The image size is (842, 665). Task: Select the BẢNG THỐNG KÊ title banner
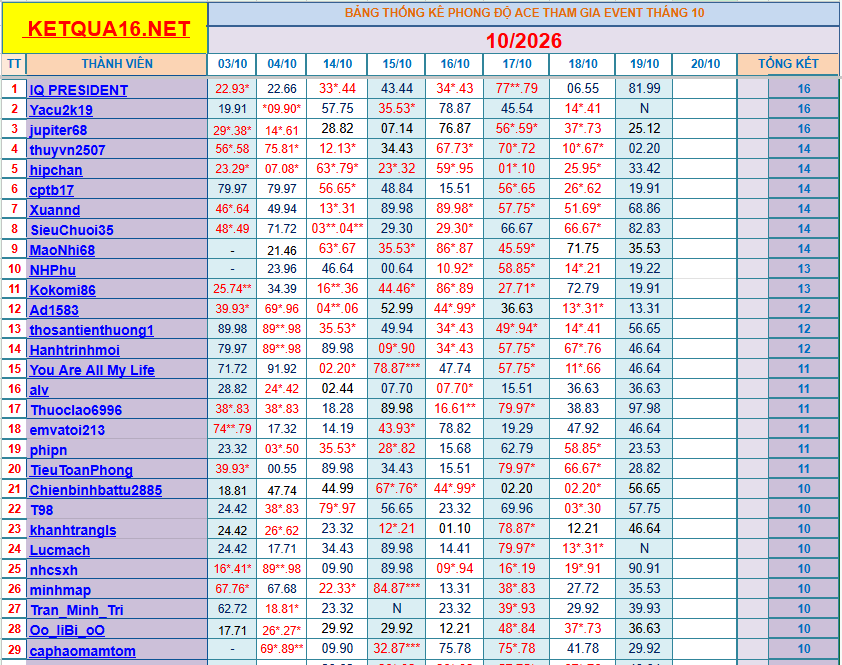(523, 13)
